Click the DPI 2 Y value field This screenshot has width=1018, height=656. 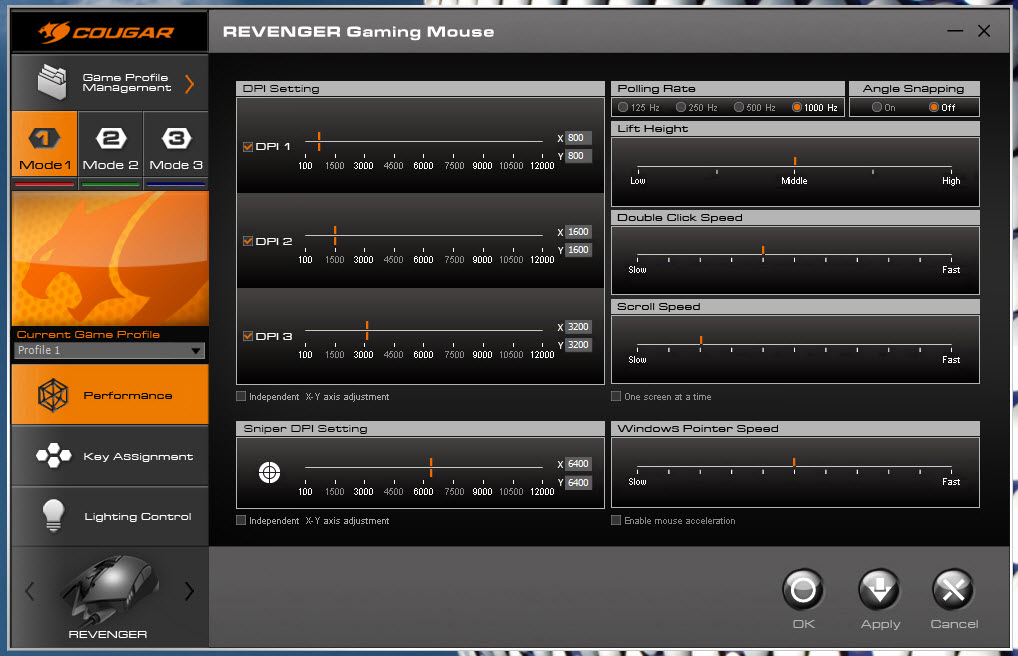[578, 250]
